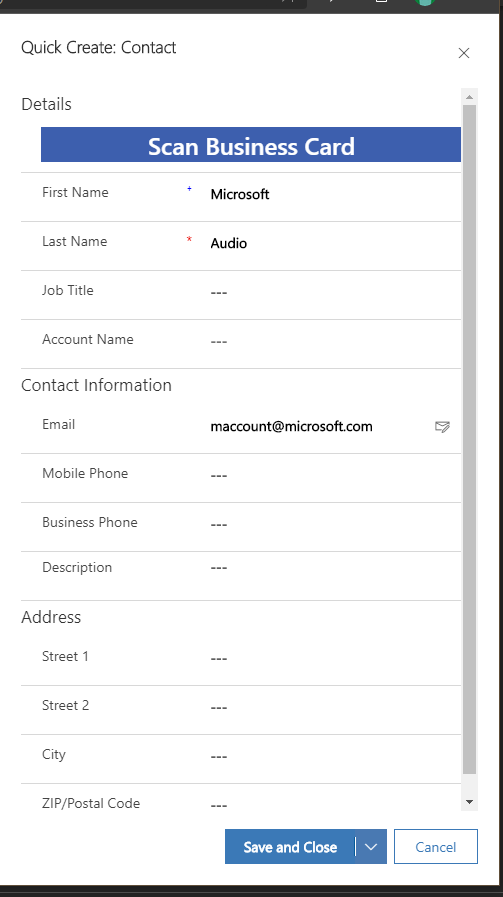Click the Description field
This screenshot has width=503, height=897.
pos(334,567)
